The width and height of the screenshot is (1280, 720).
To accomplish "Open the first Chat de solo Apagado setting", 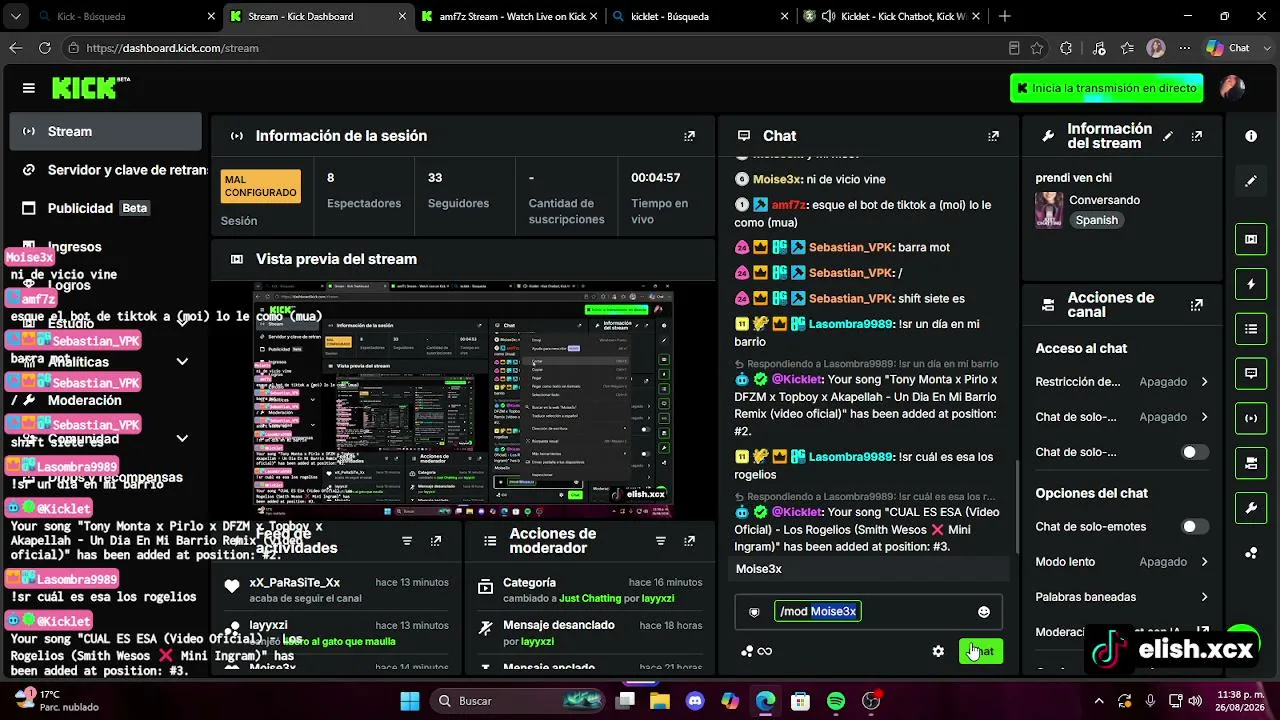I will pos(1122,417).
